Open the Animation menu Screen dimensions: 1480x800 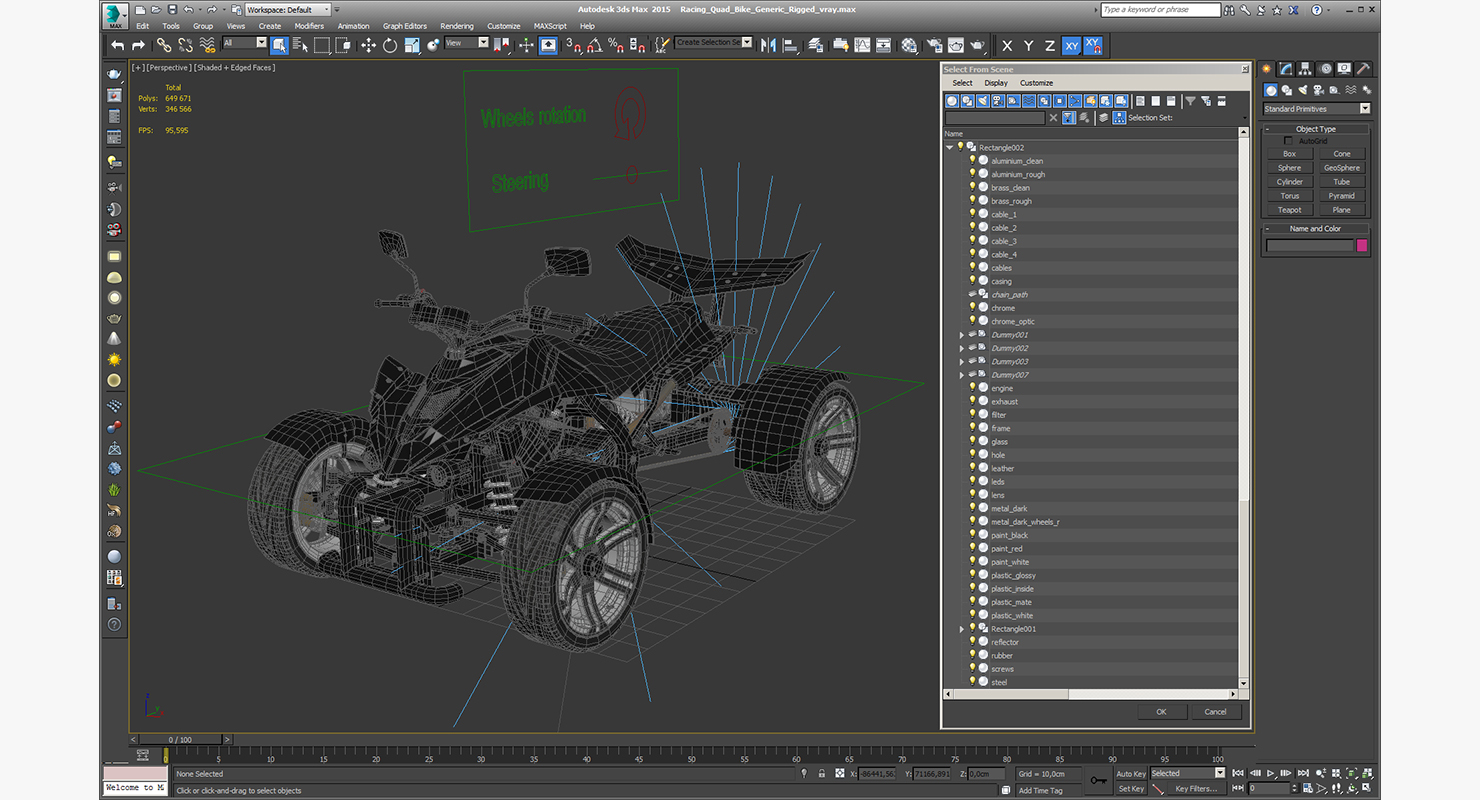click(x=353, y=26)
